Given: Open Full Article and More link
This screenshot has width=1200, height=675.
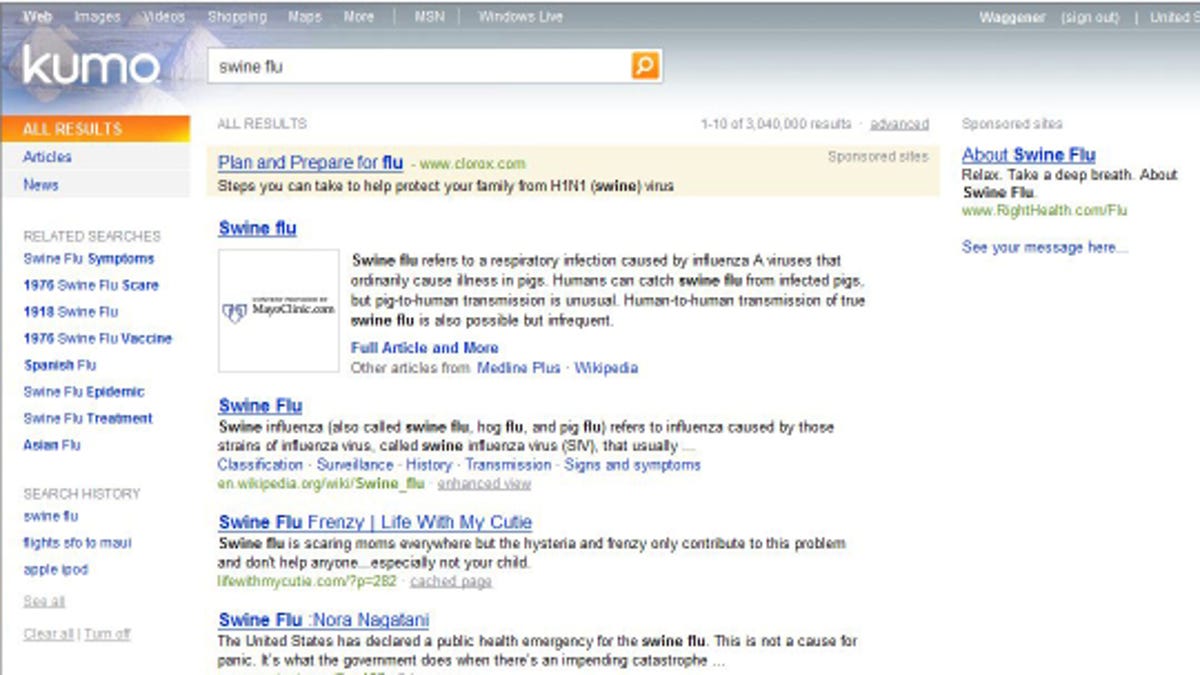Looking at the screenshot, I should (x=424, y=348).
